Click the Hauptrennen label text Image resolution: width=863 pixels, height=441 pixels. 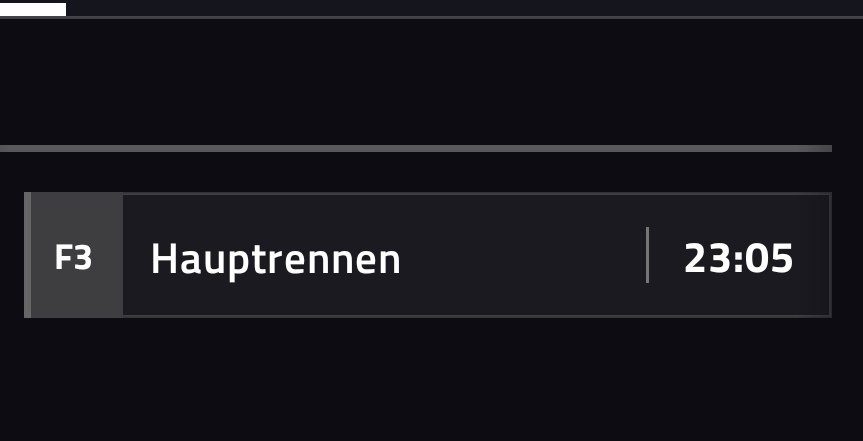[x=275, y=260]
